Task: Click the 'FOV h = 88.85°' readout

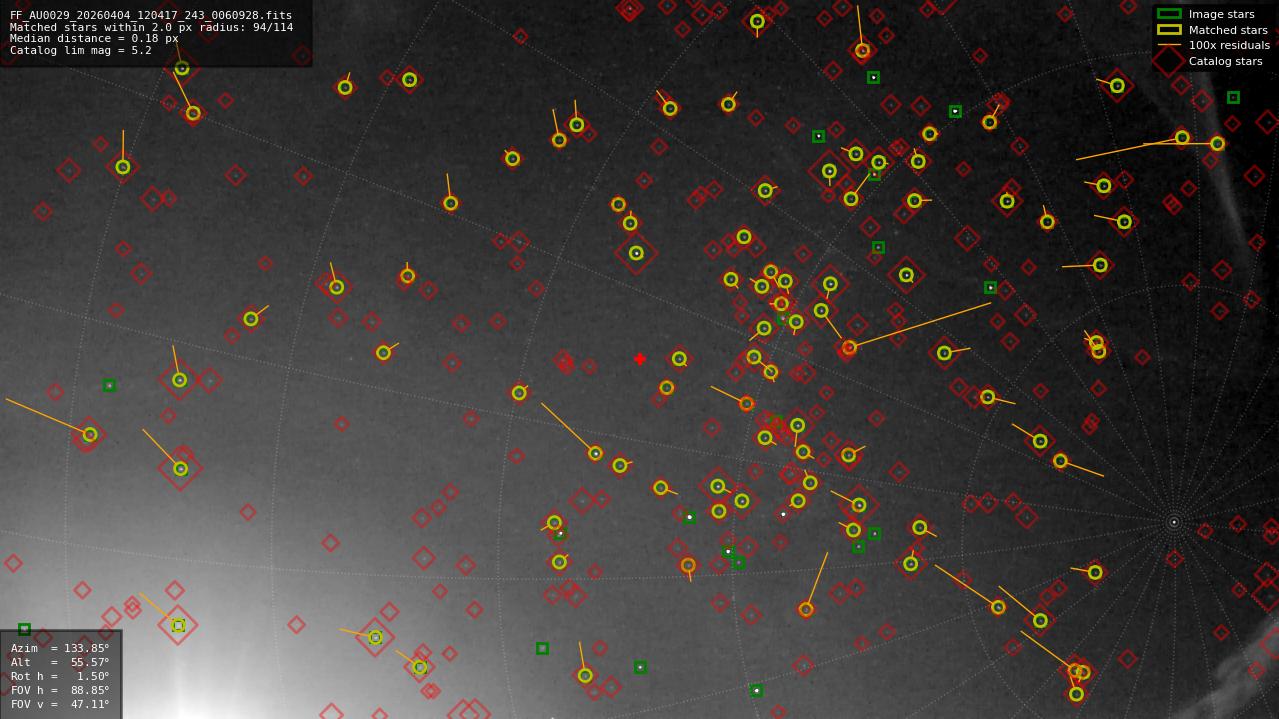Action: point(60,690)
